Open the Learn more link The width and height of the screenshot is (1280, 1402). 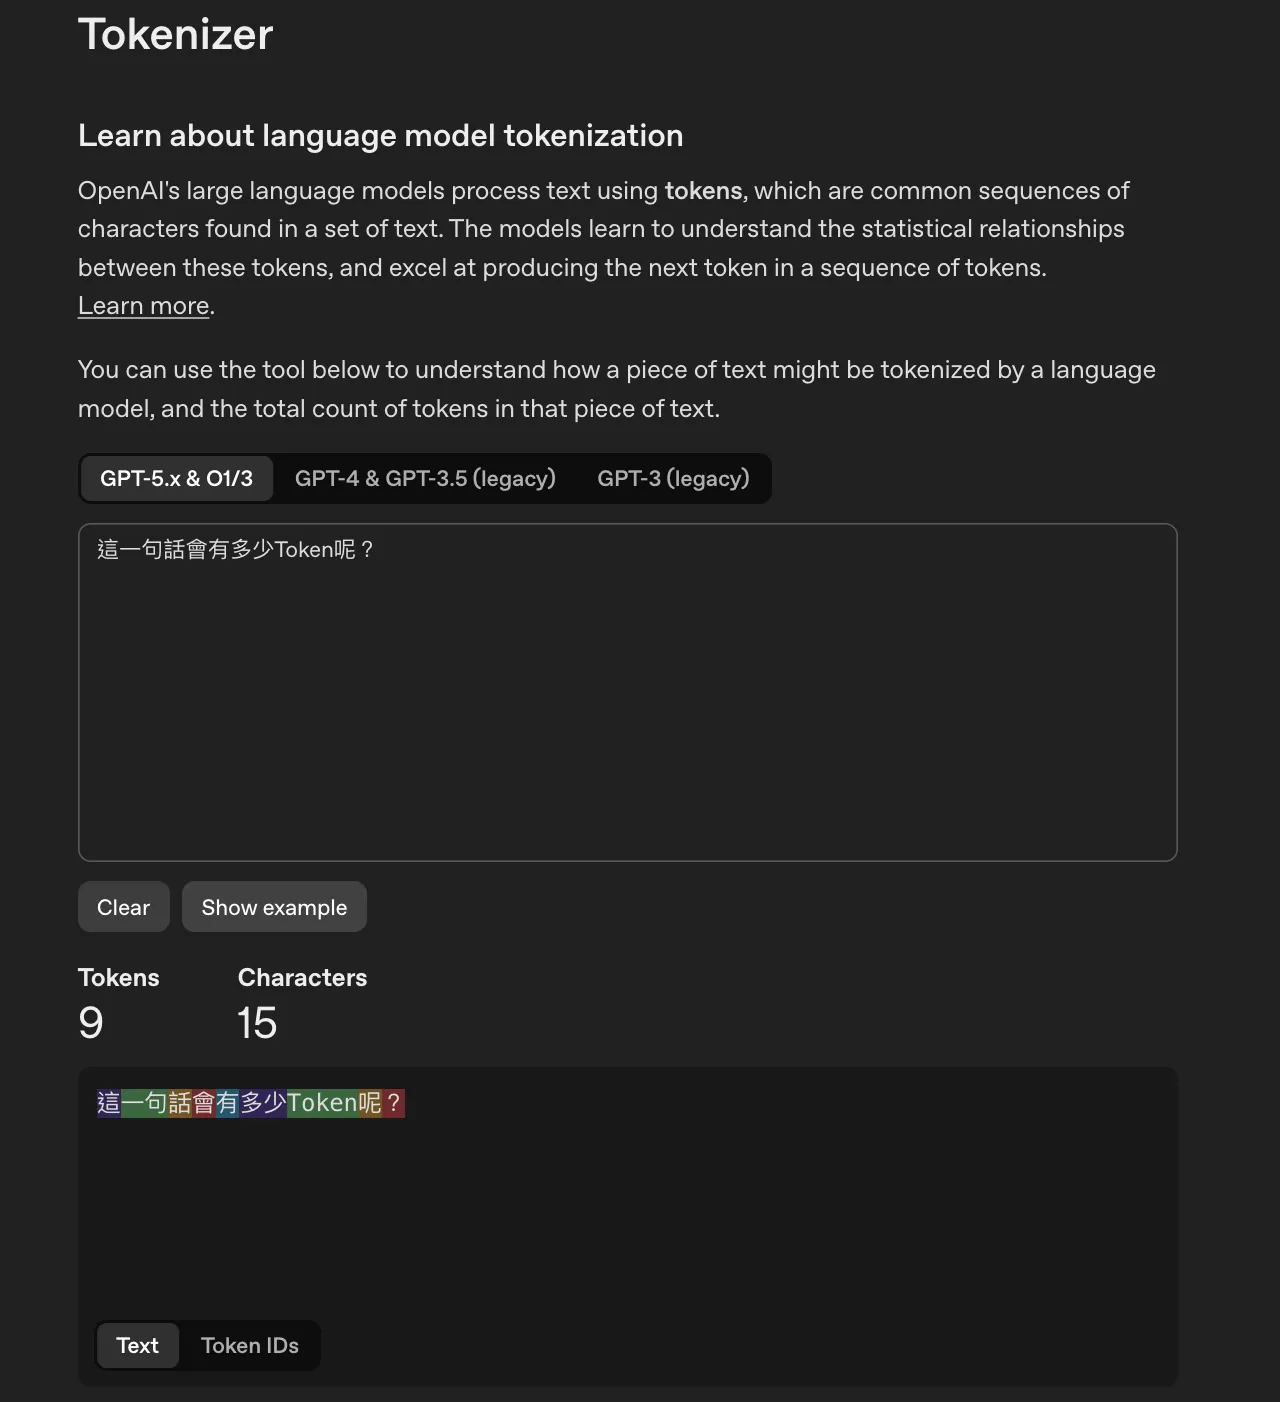click(x=144, y=306)
